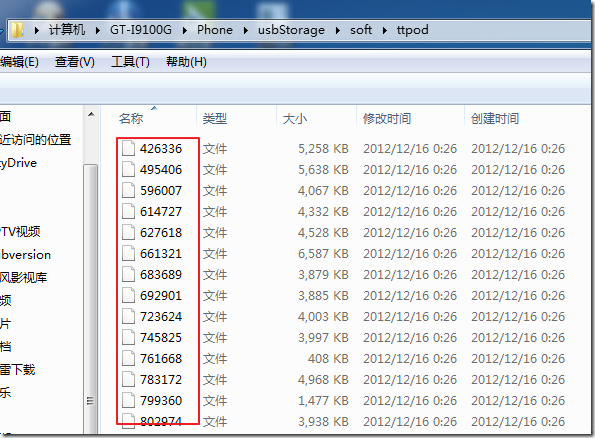
Task: Click navigation pane scroll up arrow
Action: tap(91, 114)
